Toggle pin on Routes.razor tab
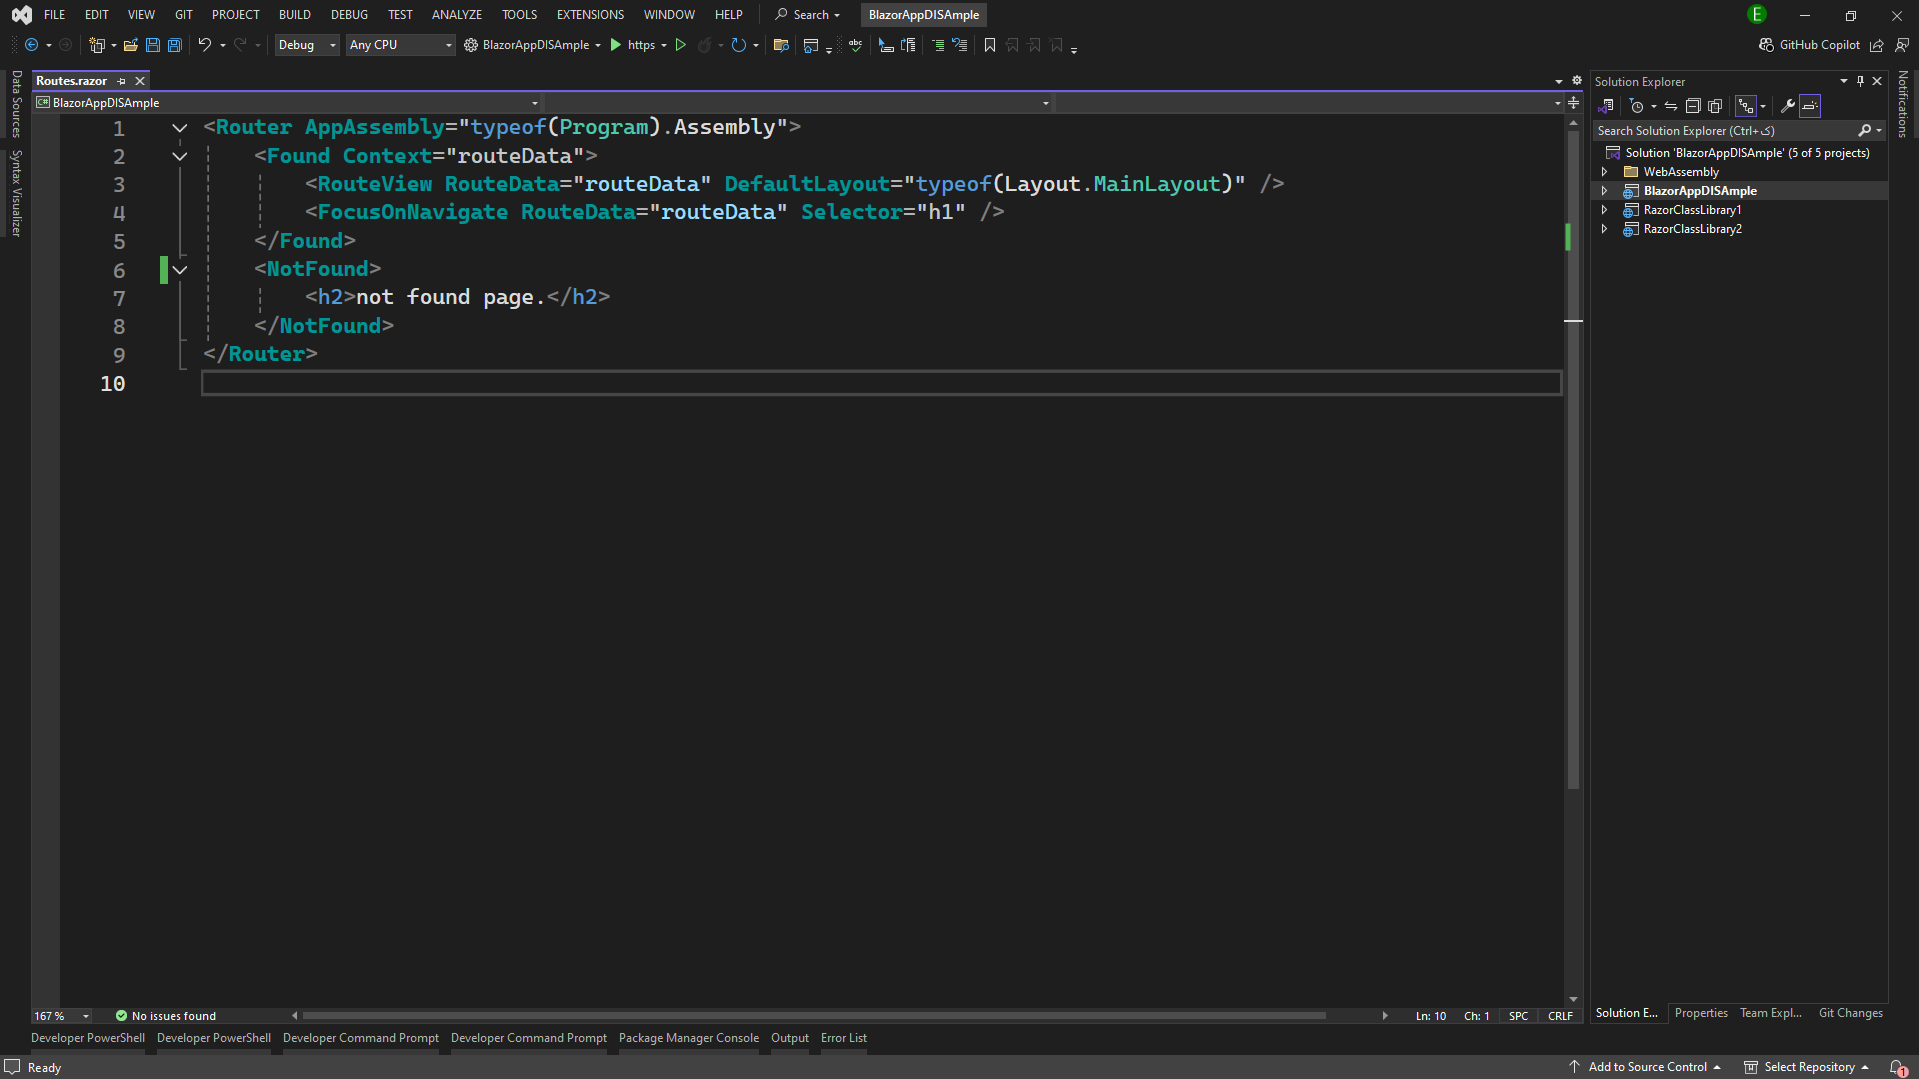This screenshot has height=1079, width=1919. tap(121, 81)
